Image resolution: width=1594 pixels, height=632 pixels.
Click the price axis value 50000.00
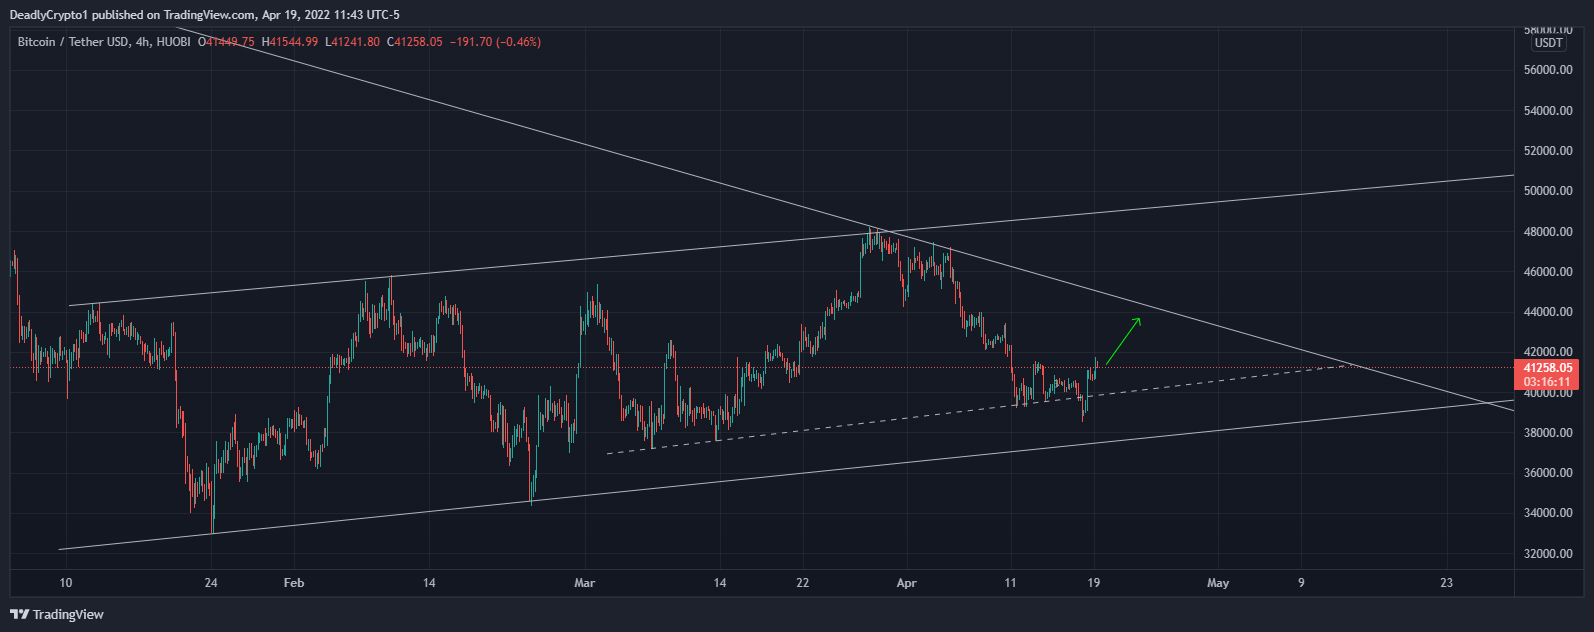(1549, 191)
